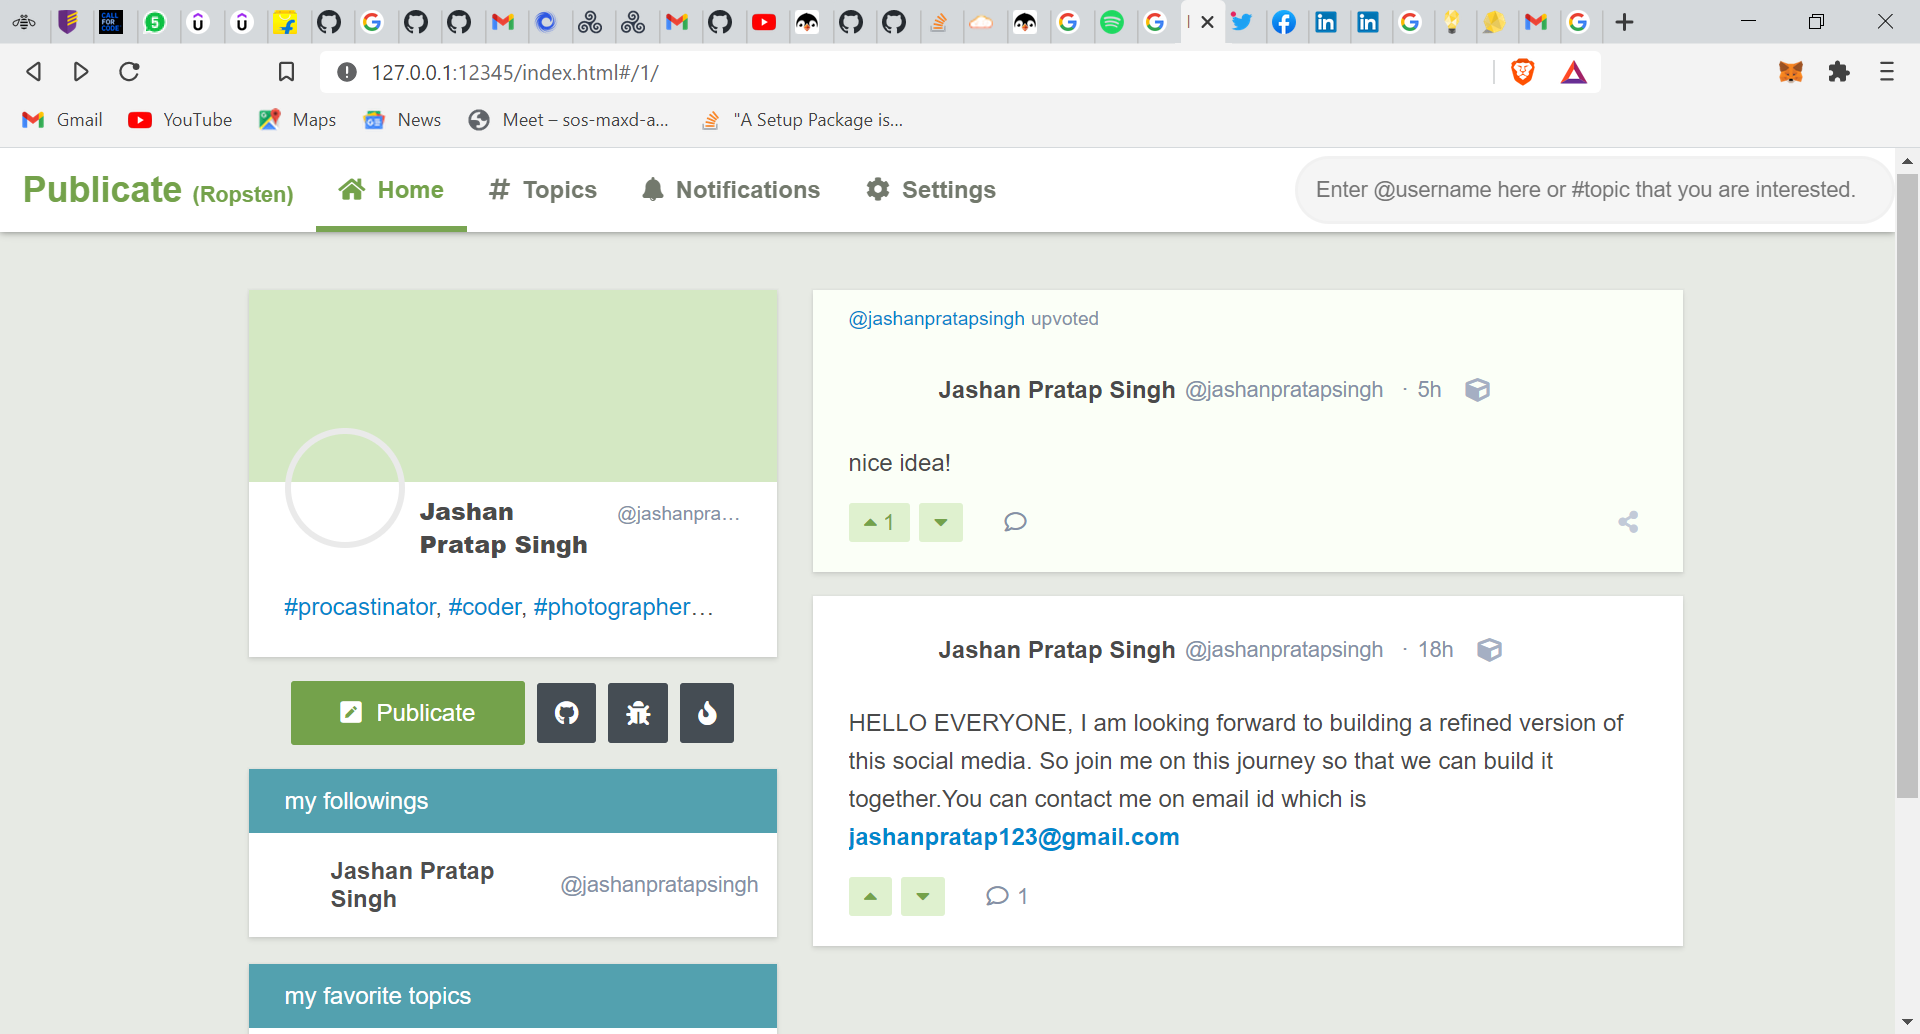Open the jashanpratap123@gmail.com email link
The image size is (1920, 1034).
click(1013, 837)
